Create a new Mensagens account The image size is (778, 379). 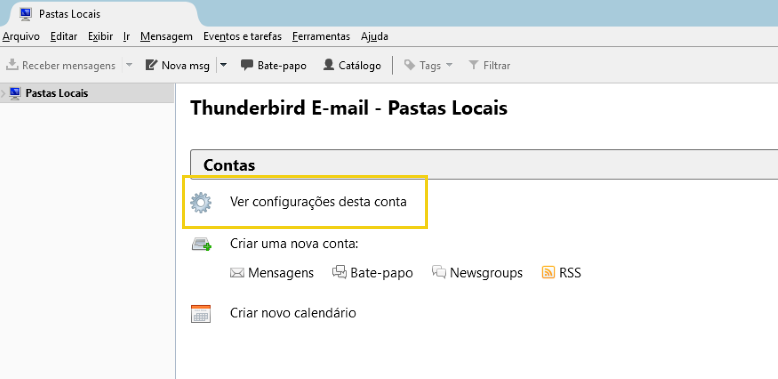pos(281,273)
